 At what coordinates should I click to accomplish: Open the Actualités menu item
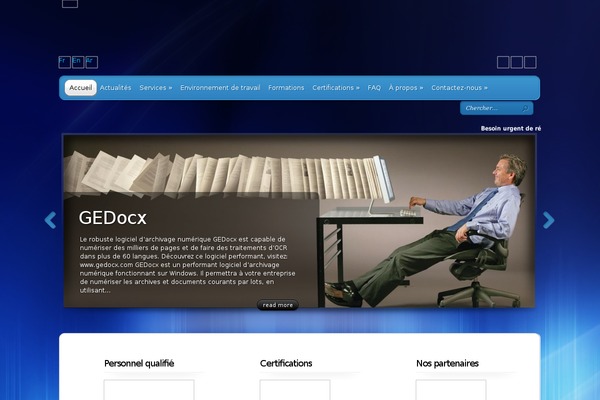click(x=115, y=88)
